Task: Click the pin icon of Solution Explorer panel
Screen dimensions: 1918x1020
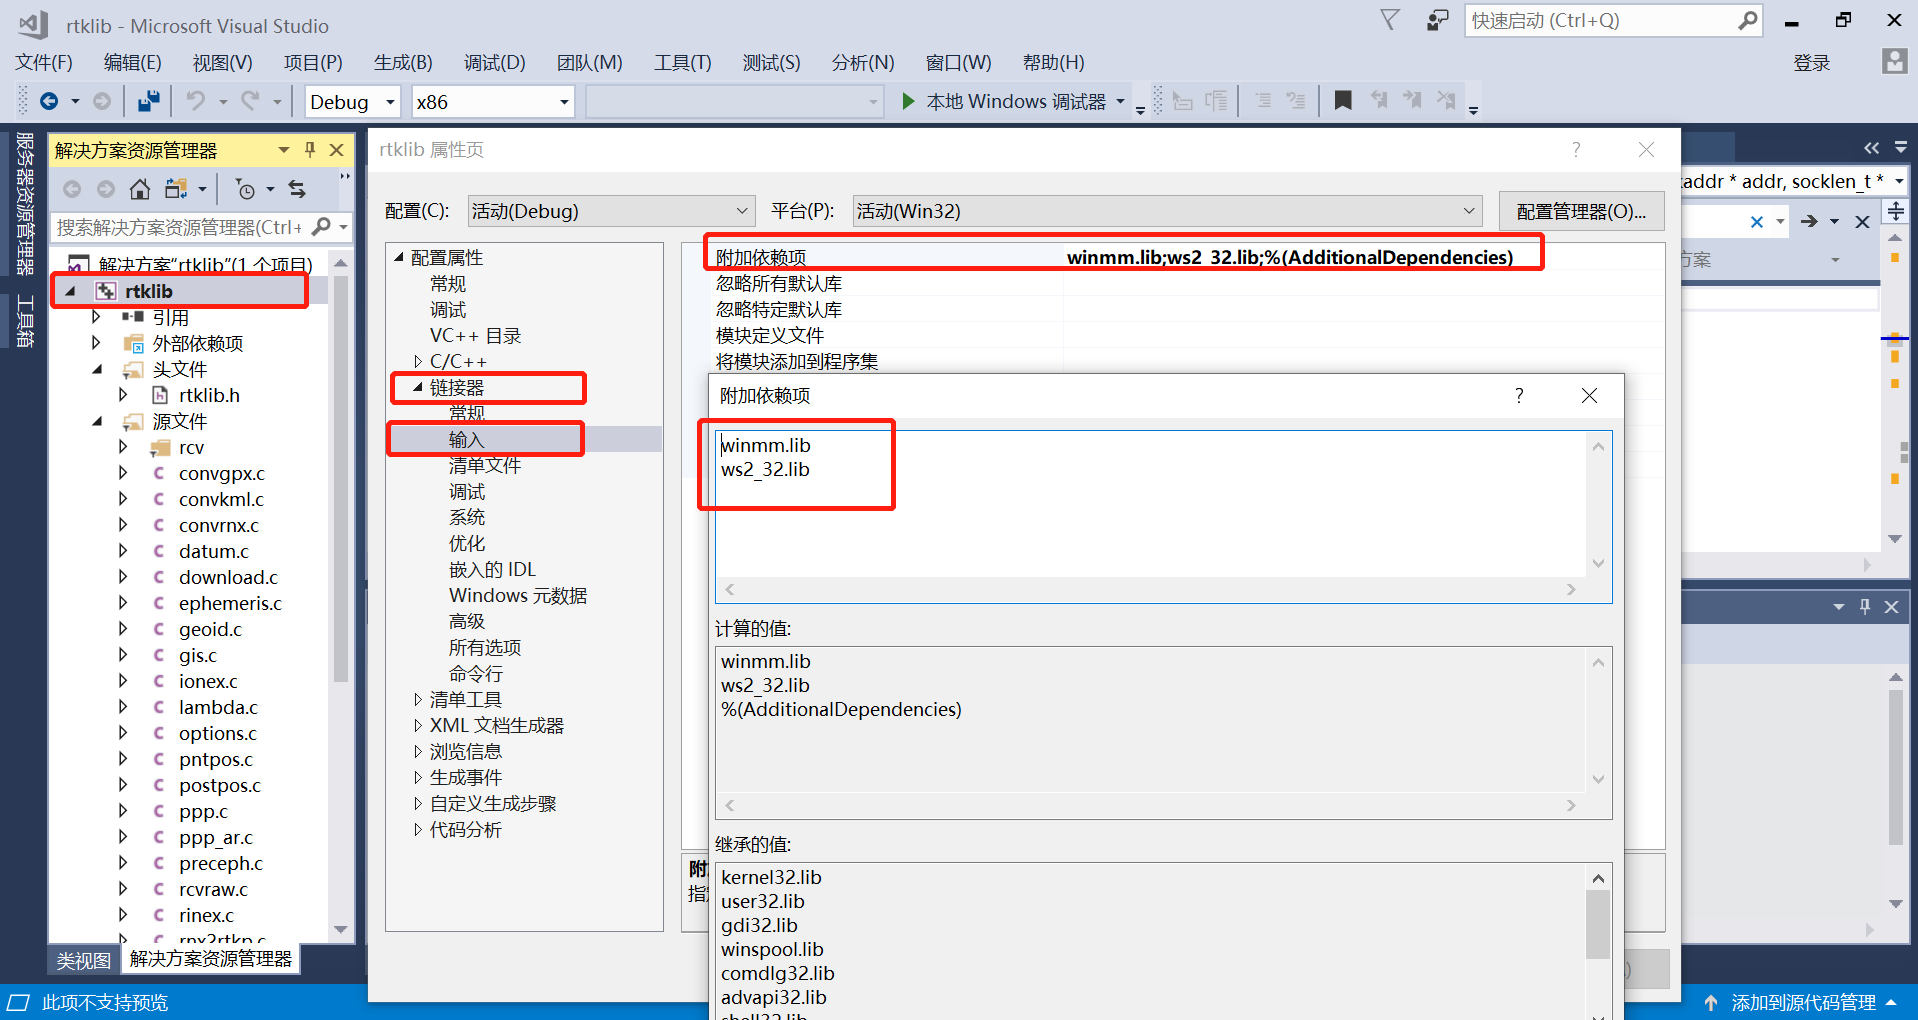Action: point(310,150)
